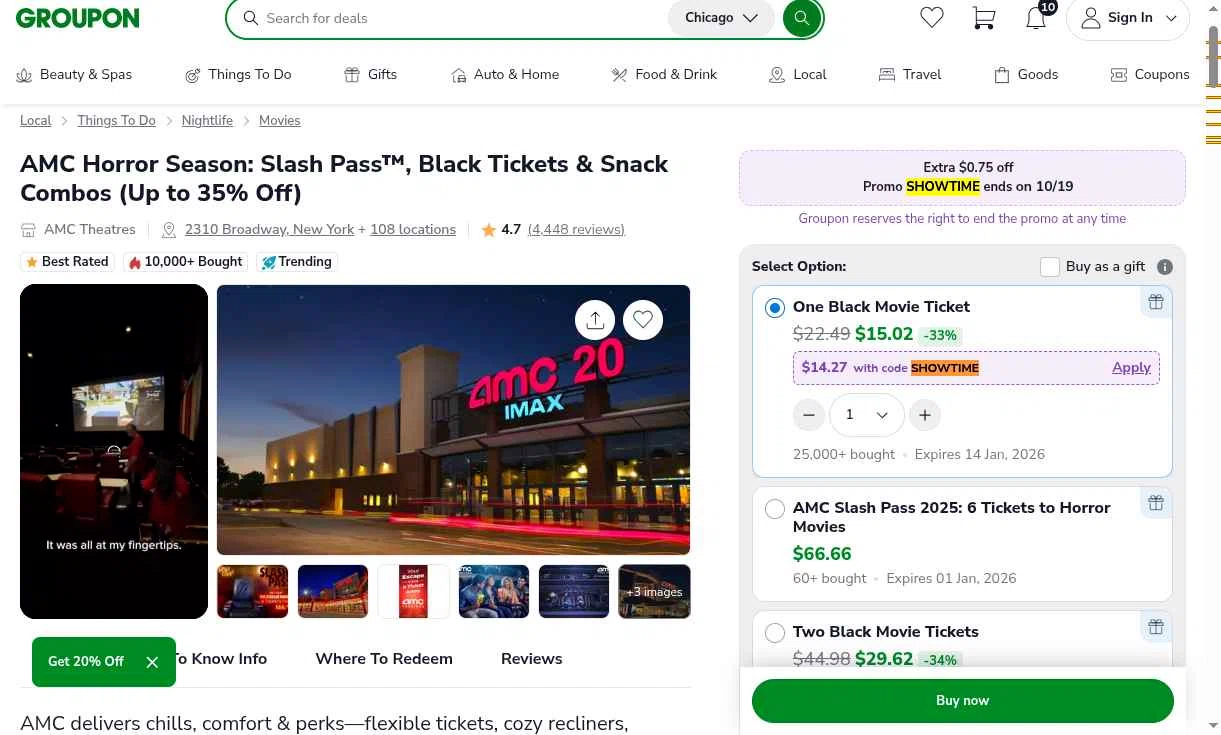Click the share icon on main image
1221x735 pixels.
coord(595,320)
